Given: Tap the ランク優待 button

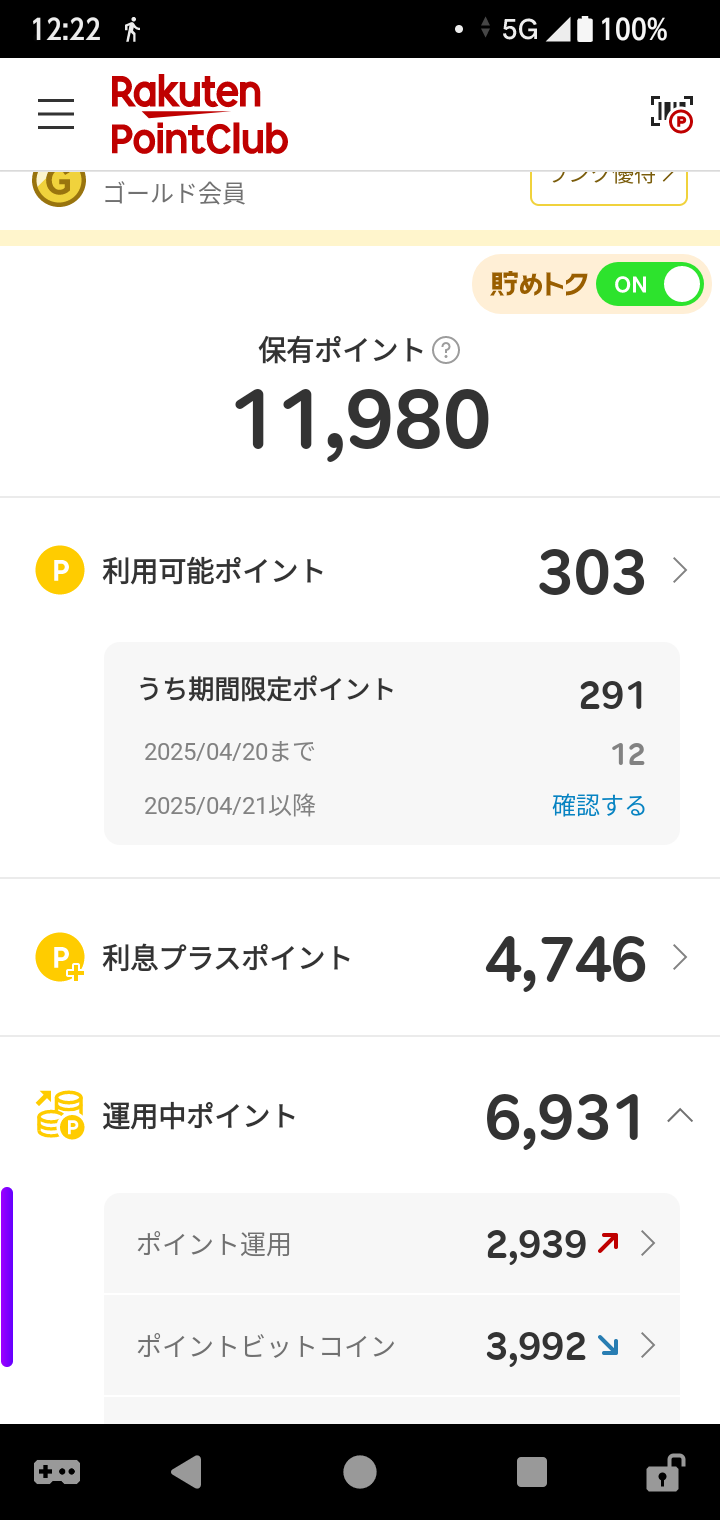Looking at the screenshot, I should 609,187.
